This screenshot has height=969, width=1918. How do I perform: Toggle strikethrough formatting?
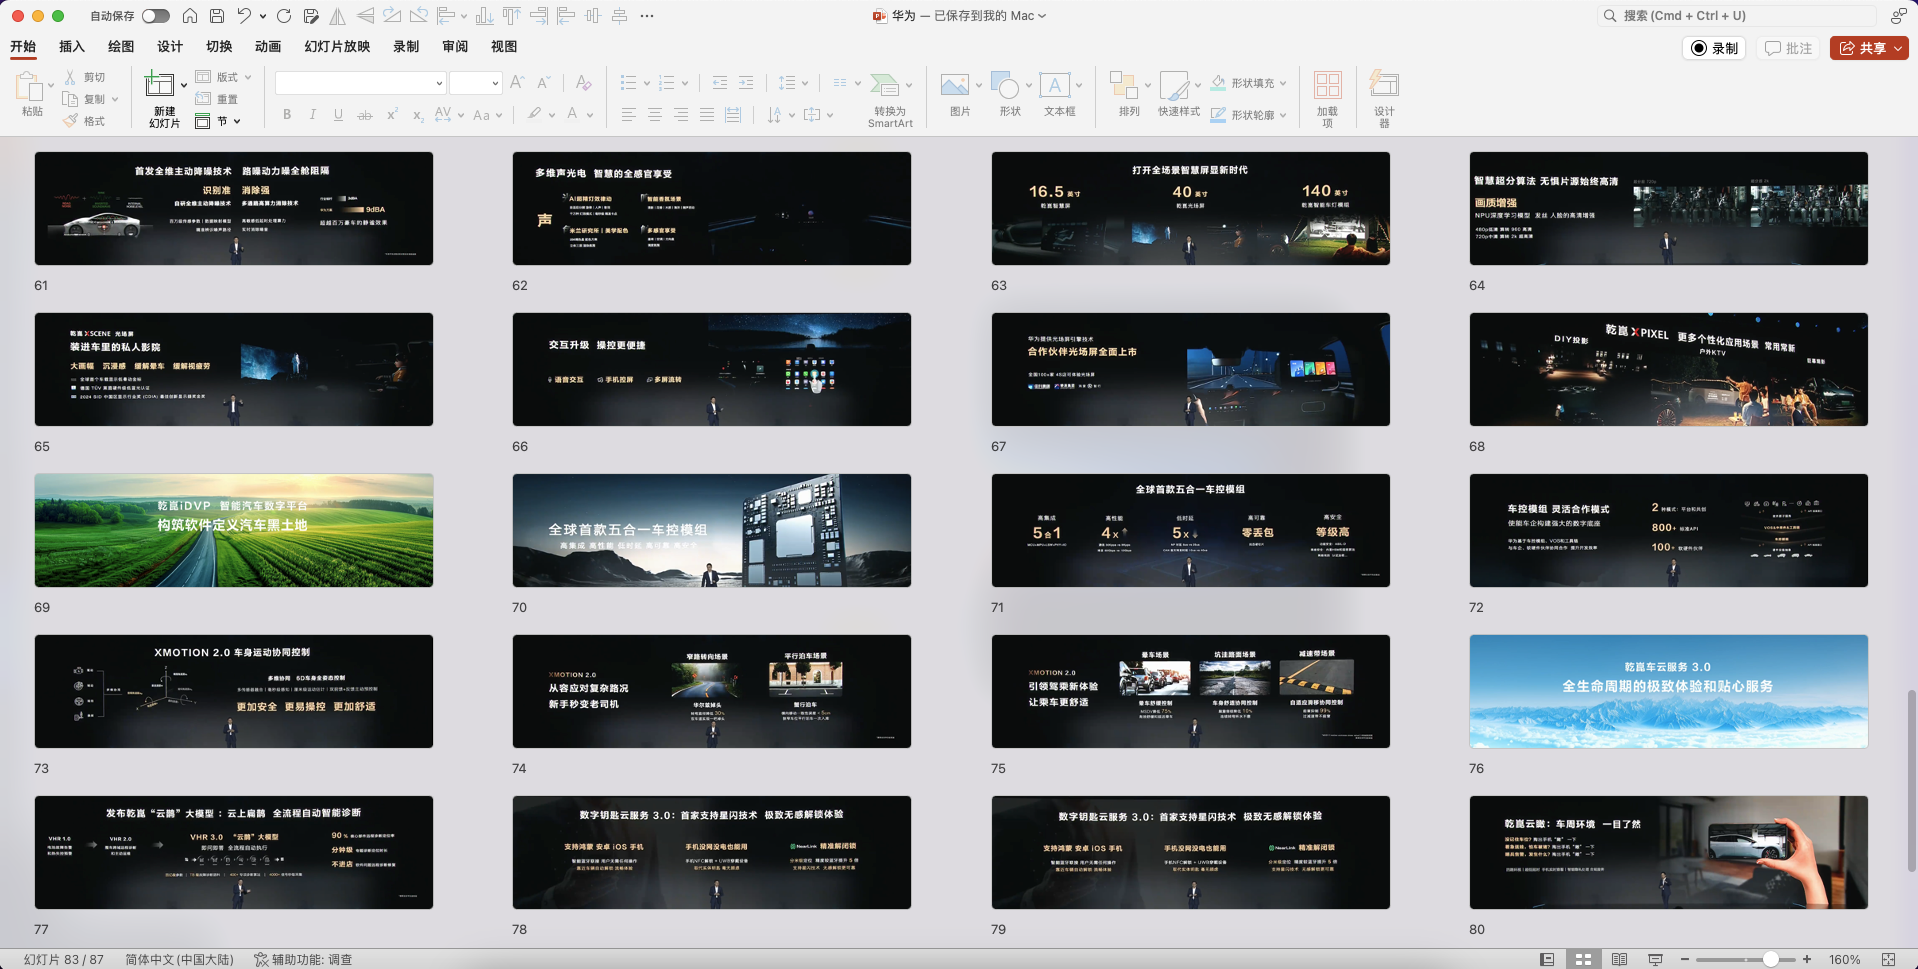365,115
